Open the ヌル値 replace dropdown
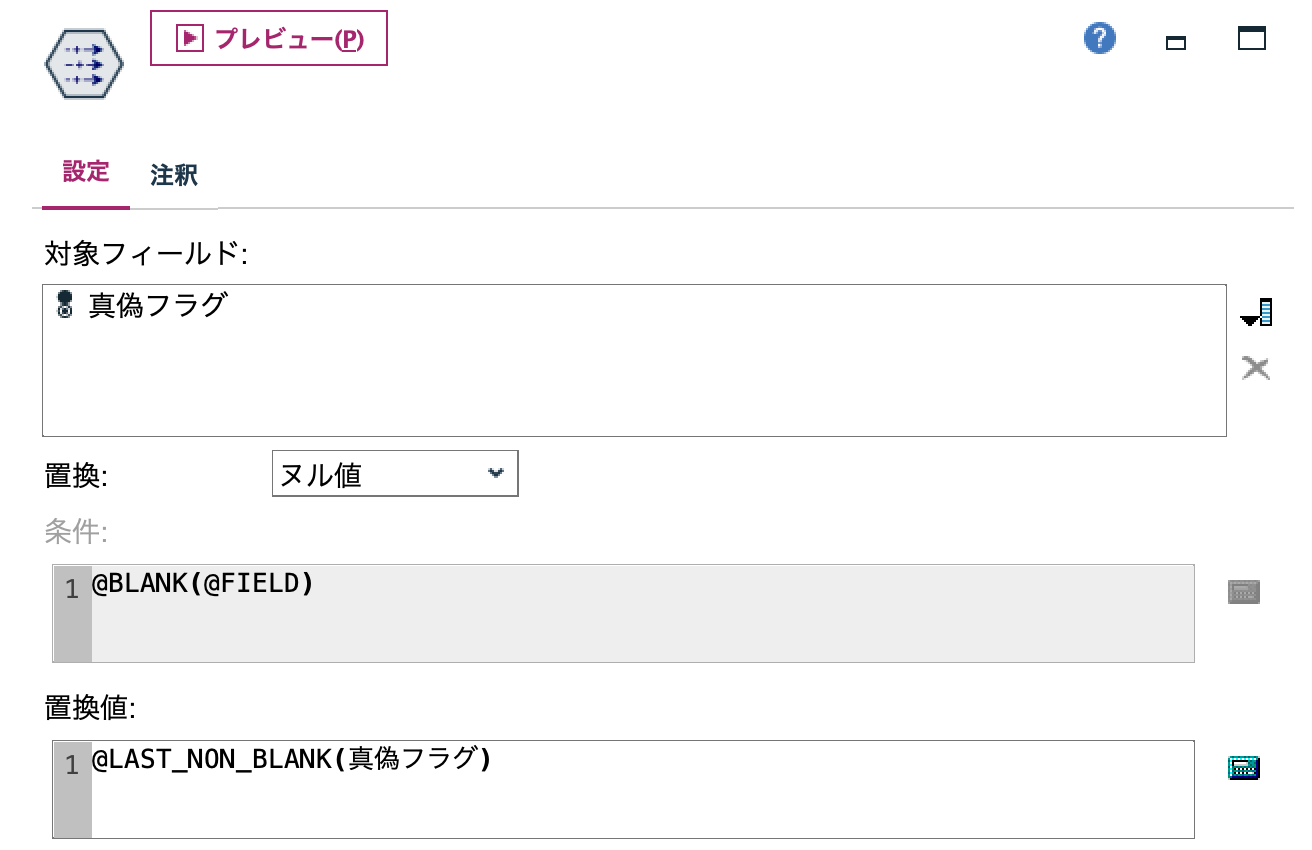The height and width of the screenshot is (850, 1312). tap(380, 473)
